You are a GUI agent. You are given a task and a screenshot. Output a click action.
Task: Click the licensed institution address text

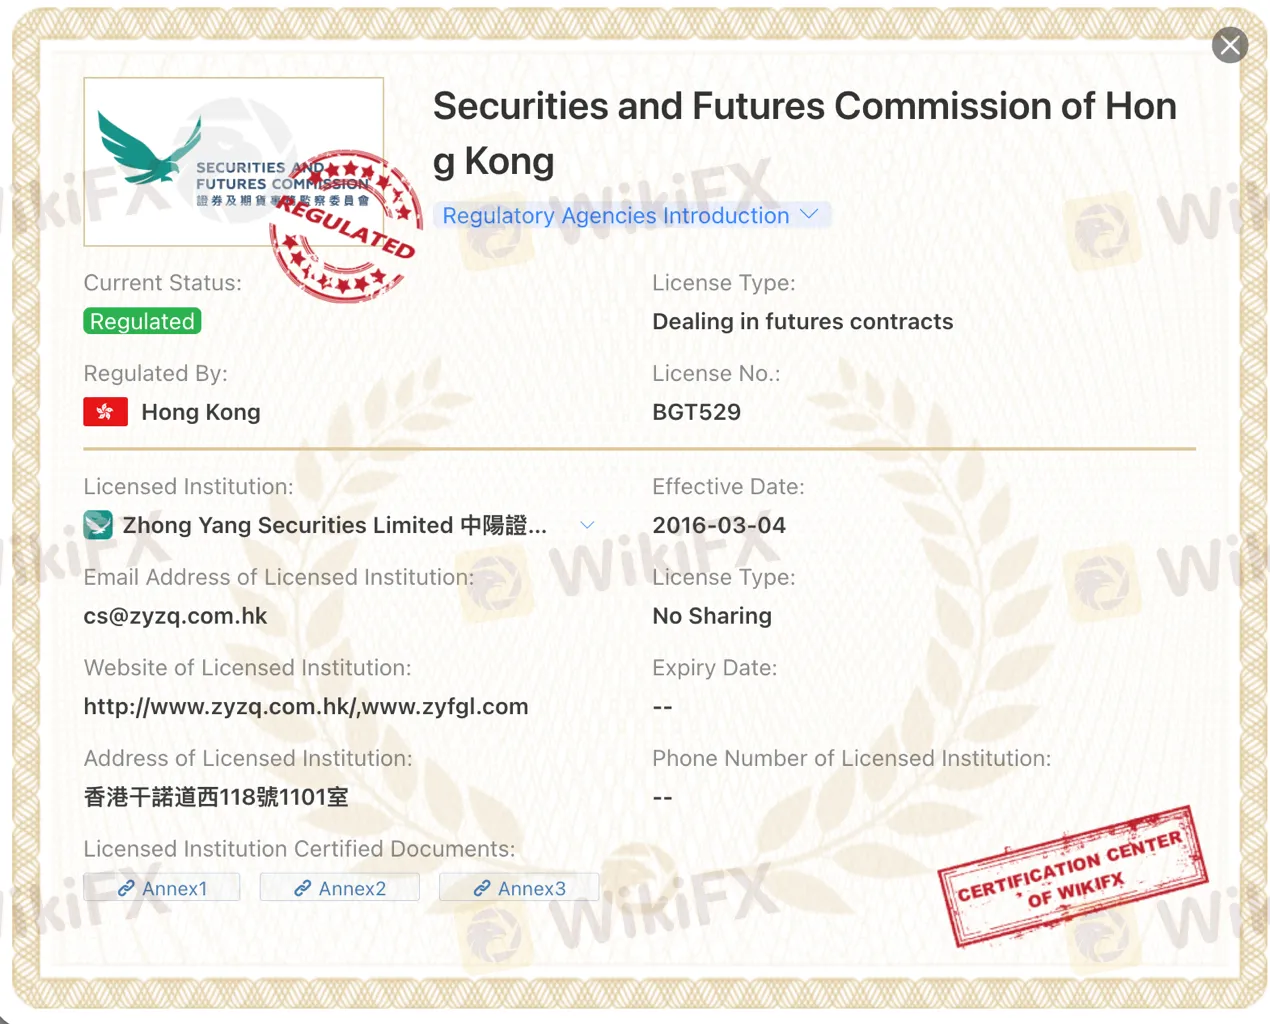(216, 797)
